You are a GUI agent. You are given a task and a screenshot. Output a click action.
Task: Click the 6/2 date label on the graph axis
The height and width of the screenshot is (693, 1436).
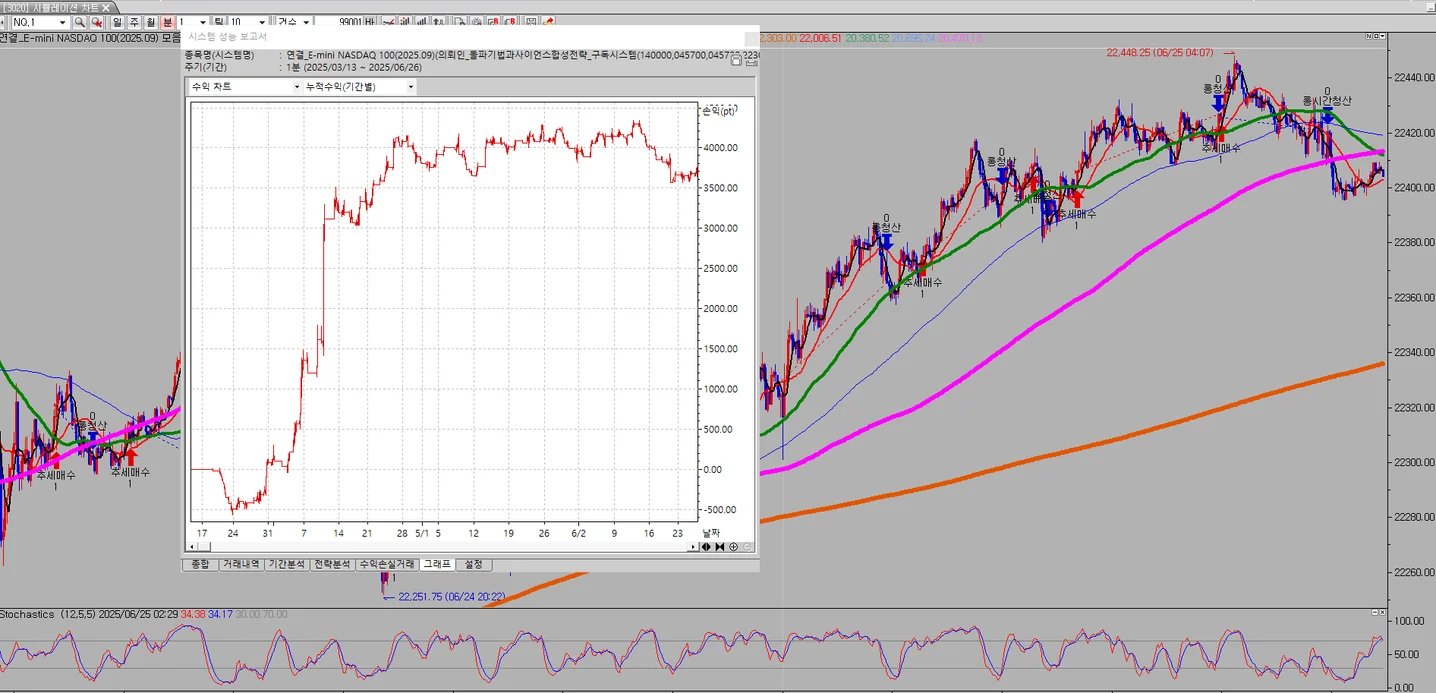pyautogui.click(x=578, y=534)
